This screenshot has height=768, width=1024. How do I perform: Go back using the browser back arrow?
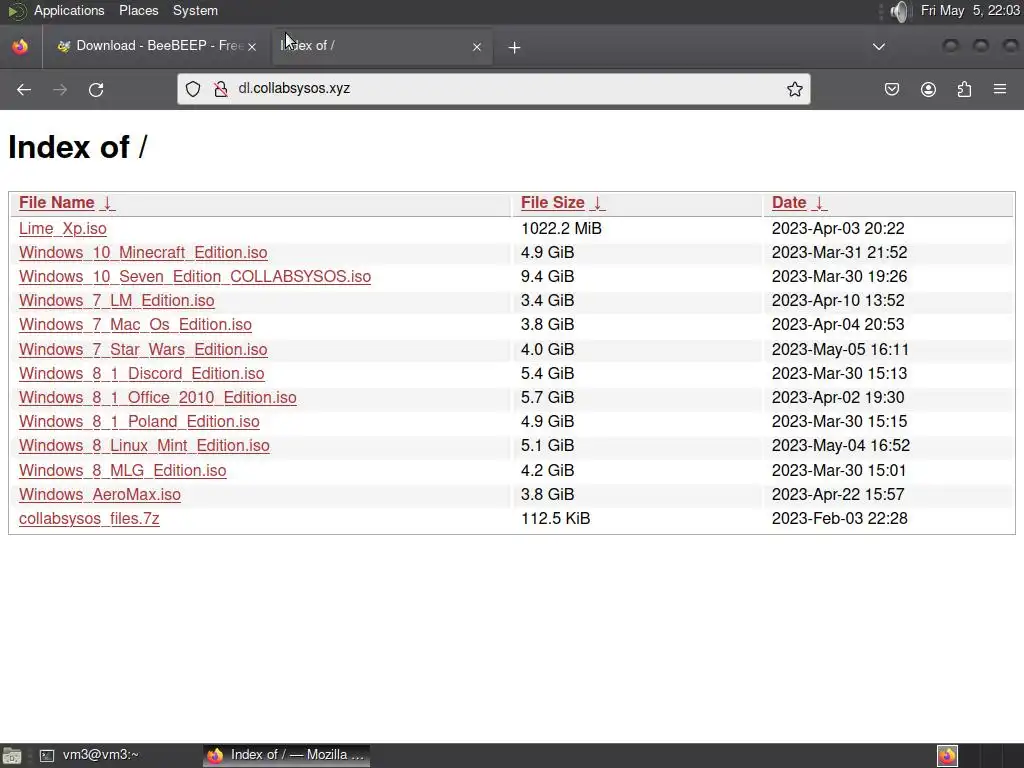(x=24, y=89)
